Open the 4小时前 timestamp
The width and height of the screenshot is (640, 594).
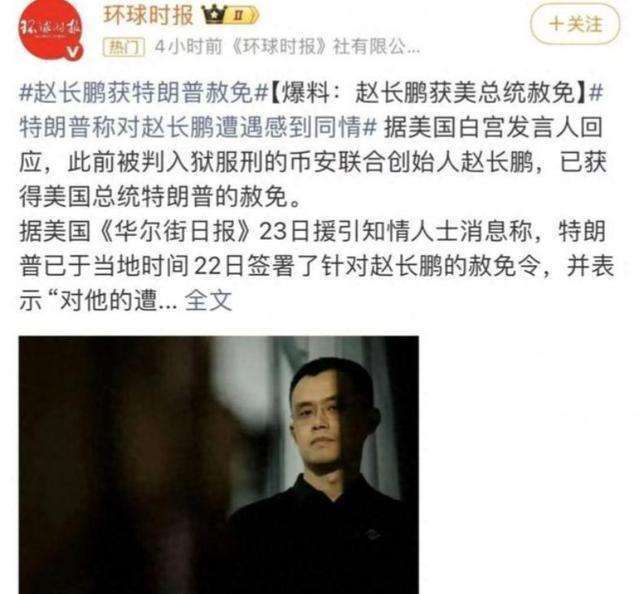pos(189,47)
